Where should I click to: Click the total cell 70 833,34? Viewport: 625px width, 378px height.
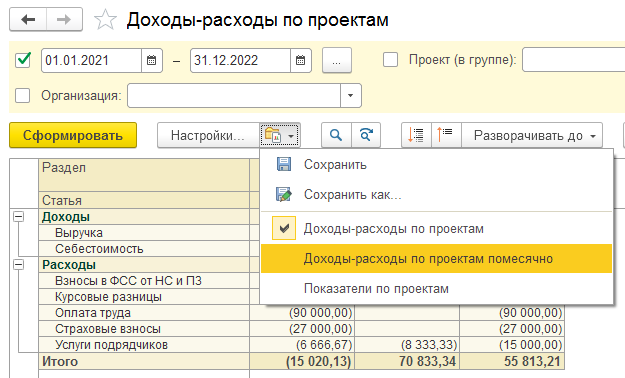click(407, 361)
